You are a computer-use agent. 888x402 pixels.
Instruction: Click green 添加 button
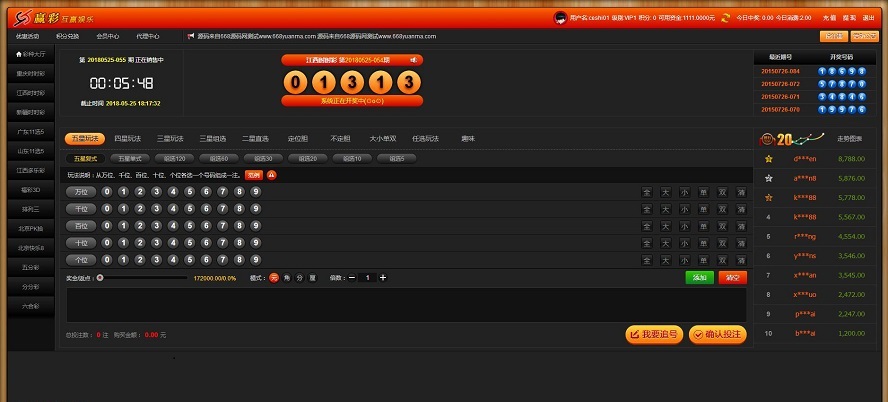[x=700, y=277]
